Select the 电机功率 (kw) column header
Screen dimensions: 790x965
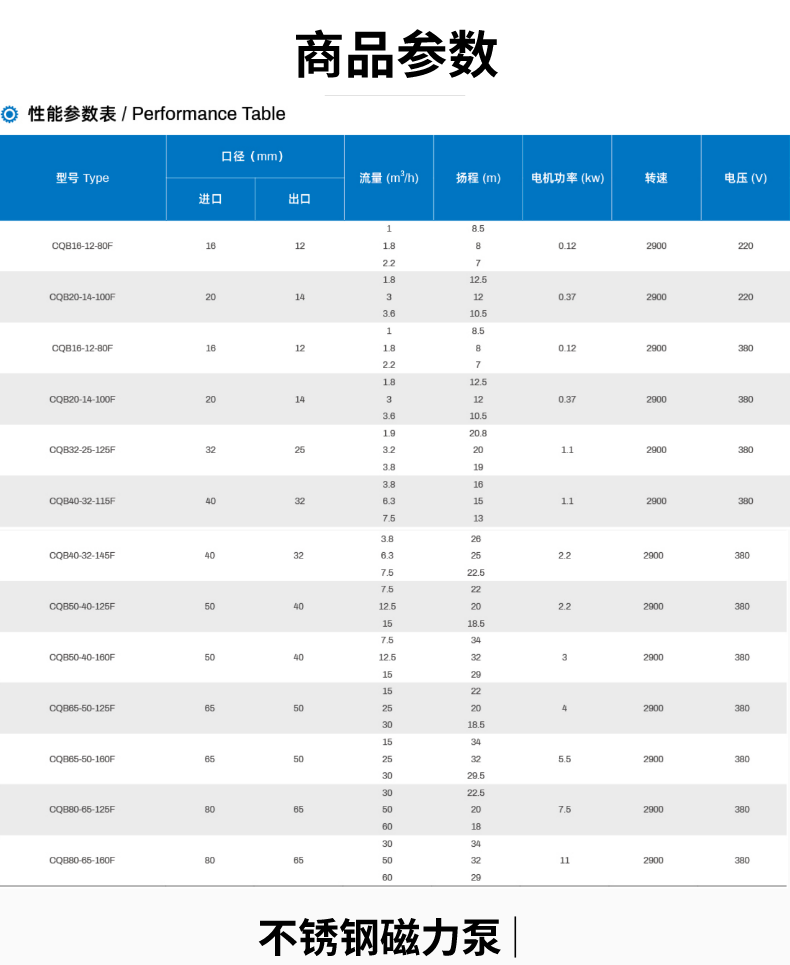[x=567, y=178]
